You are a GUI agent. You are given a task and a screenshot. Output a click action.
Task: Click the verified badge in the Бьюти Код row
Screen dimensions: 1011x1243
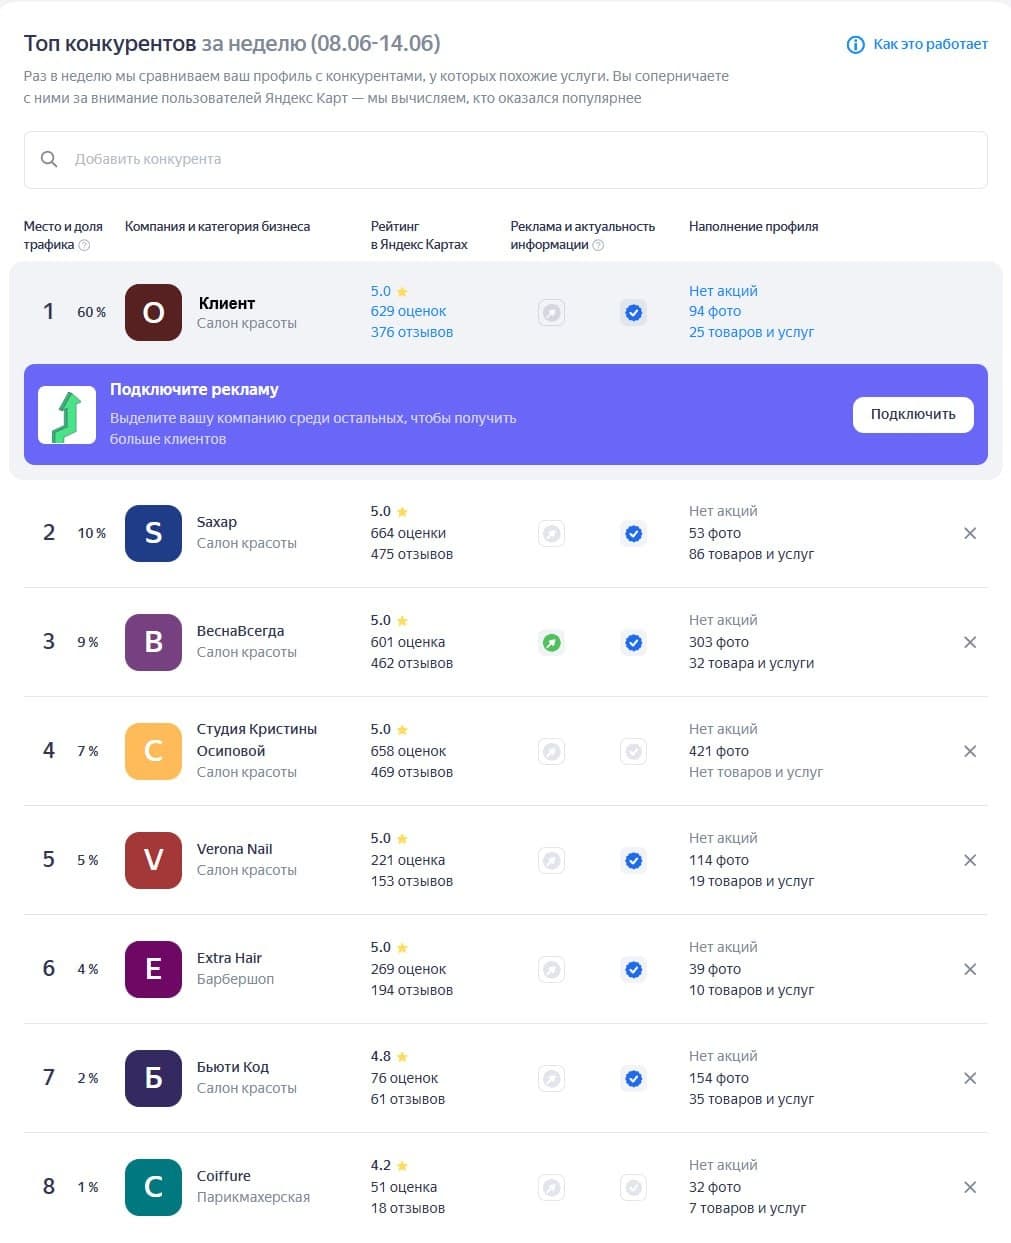pyautogui.click(x=633, y=1079)
